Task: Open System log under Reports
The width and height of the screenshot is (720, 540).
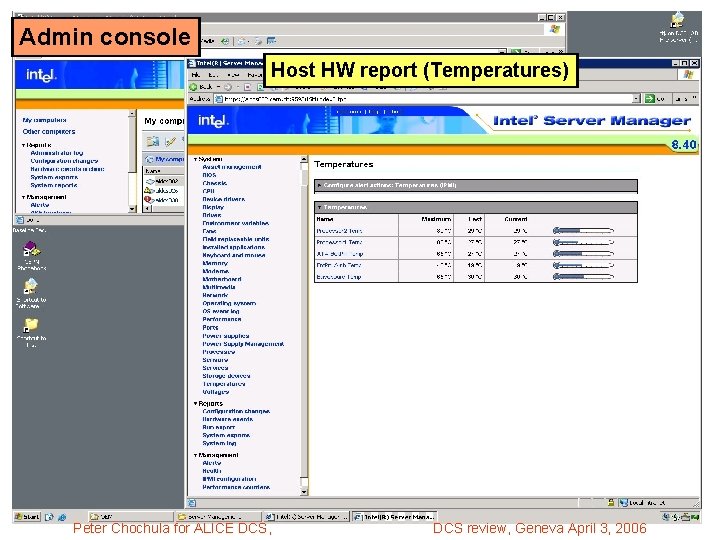Action: [x=219, y=444]
